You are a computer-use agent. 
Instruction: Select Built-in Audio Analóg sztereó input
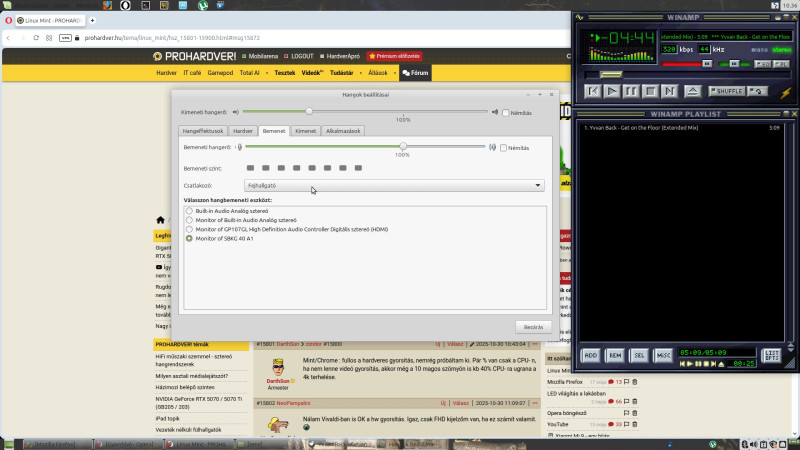click(x=227, y=211)
